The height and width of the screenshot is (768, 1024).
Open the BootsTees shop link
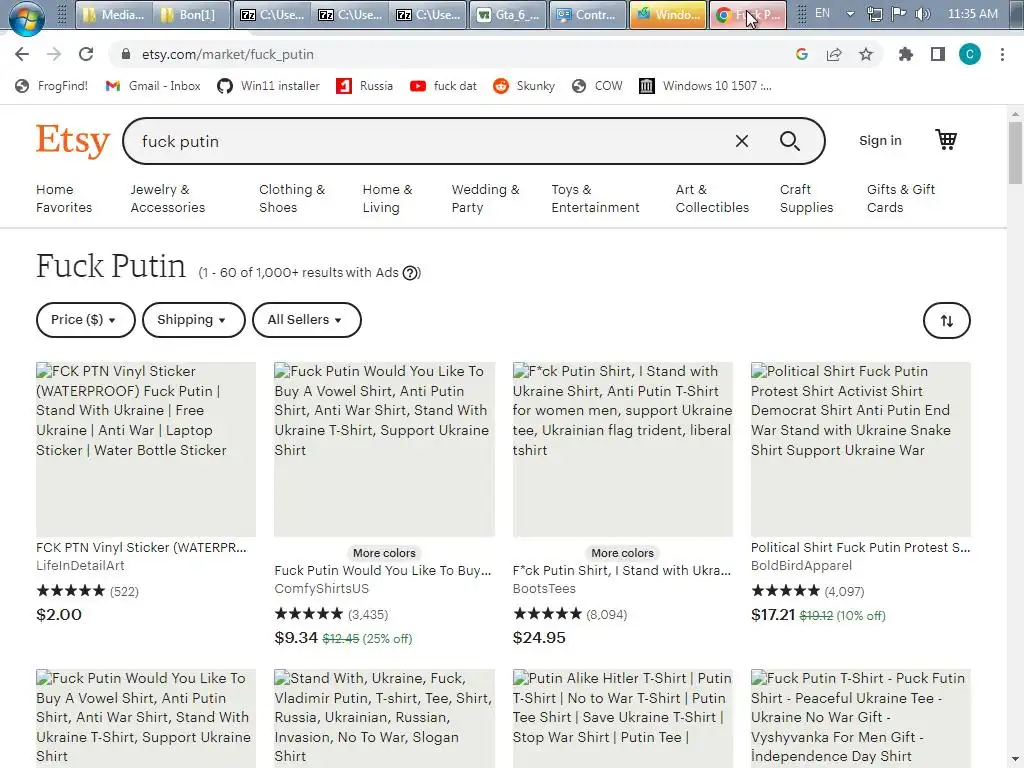click(x=544, y=588)
